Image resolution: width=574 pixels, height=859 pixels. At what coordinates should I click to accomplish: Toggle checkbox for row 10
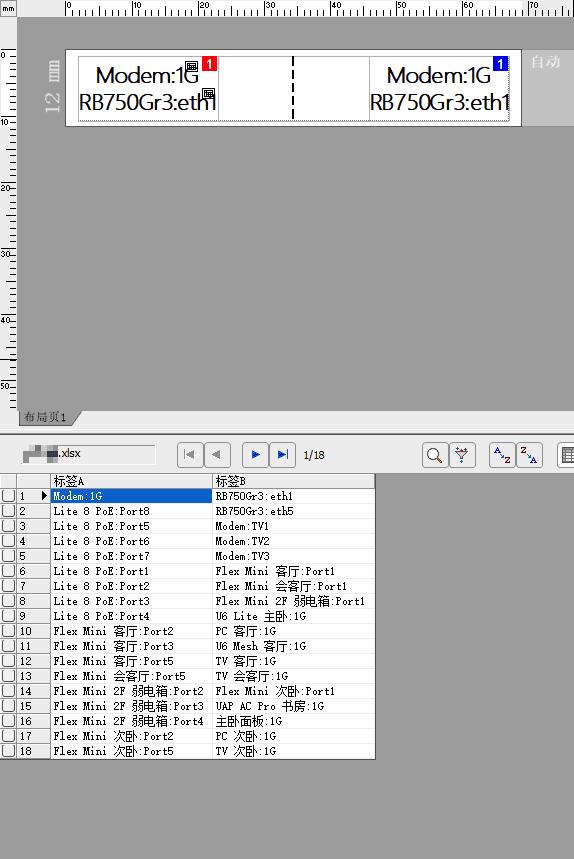pyautogui.click(x=8, y=631)
